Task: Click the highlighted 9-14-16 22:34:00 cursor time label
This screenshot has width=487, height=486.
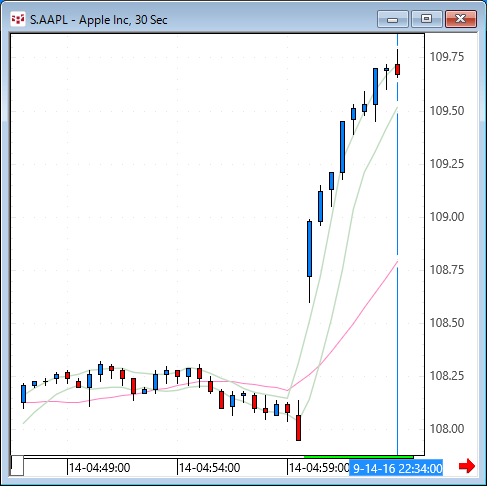Action: pyautogui.click(x=396, y=469)
